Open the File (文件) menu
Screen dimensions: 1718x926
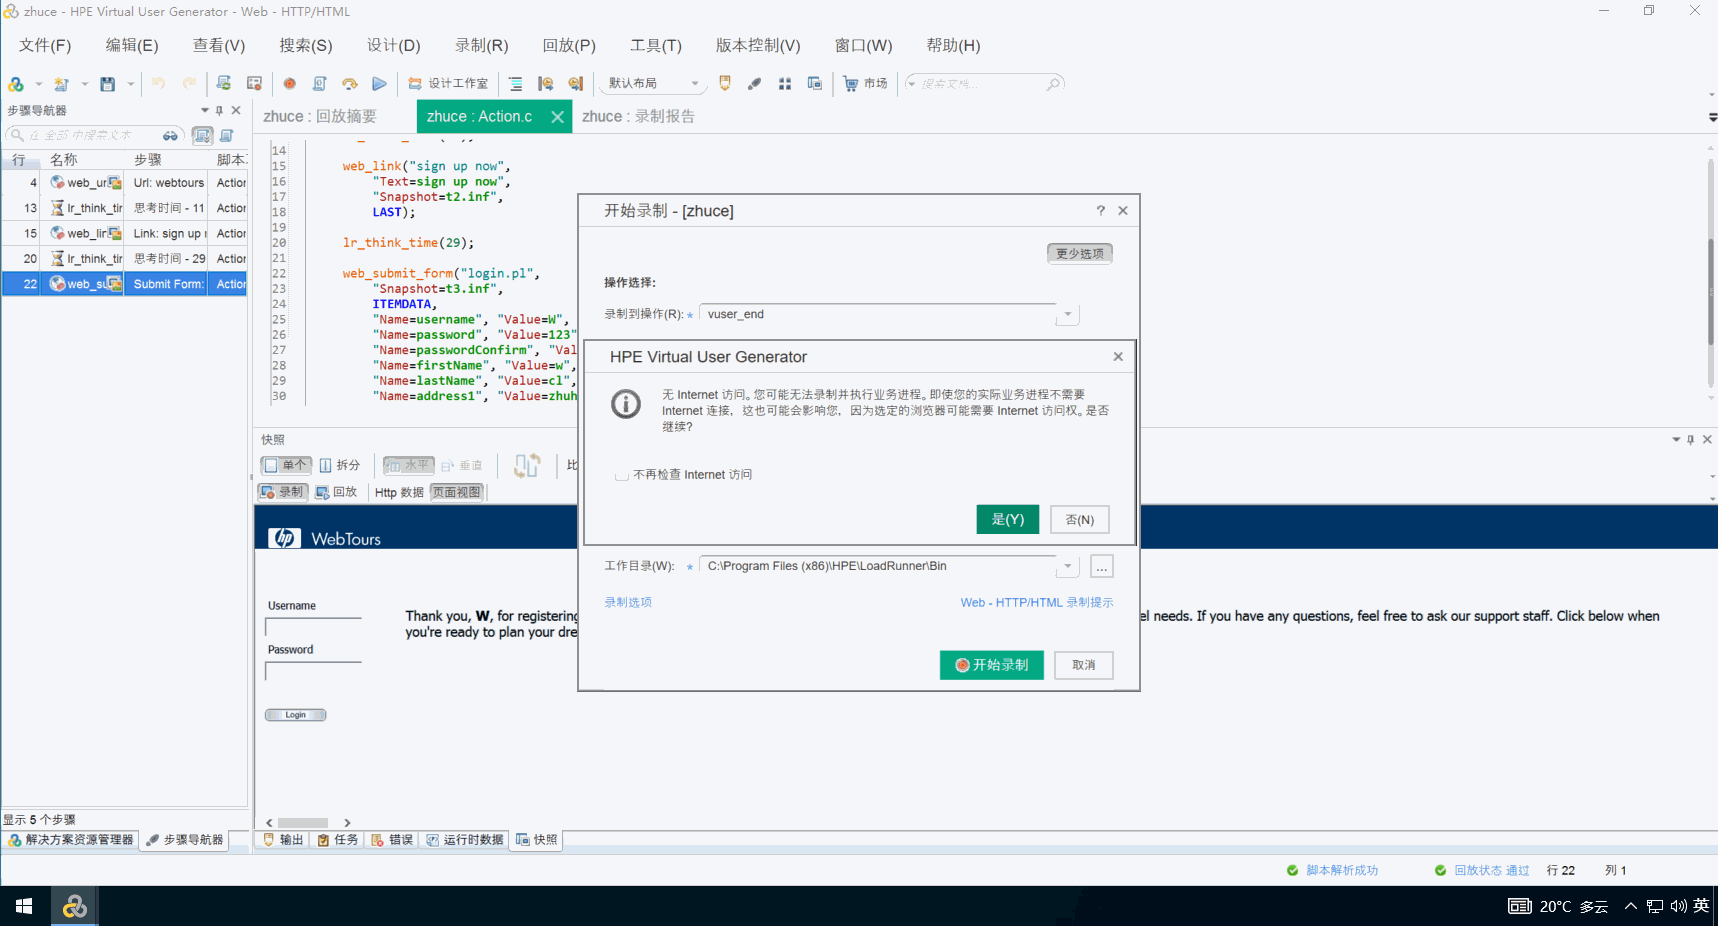tap(45, 45)
